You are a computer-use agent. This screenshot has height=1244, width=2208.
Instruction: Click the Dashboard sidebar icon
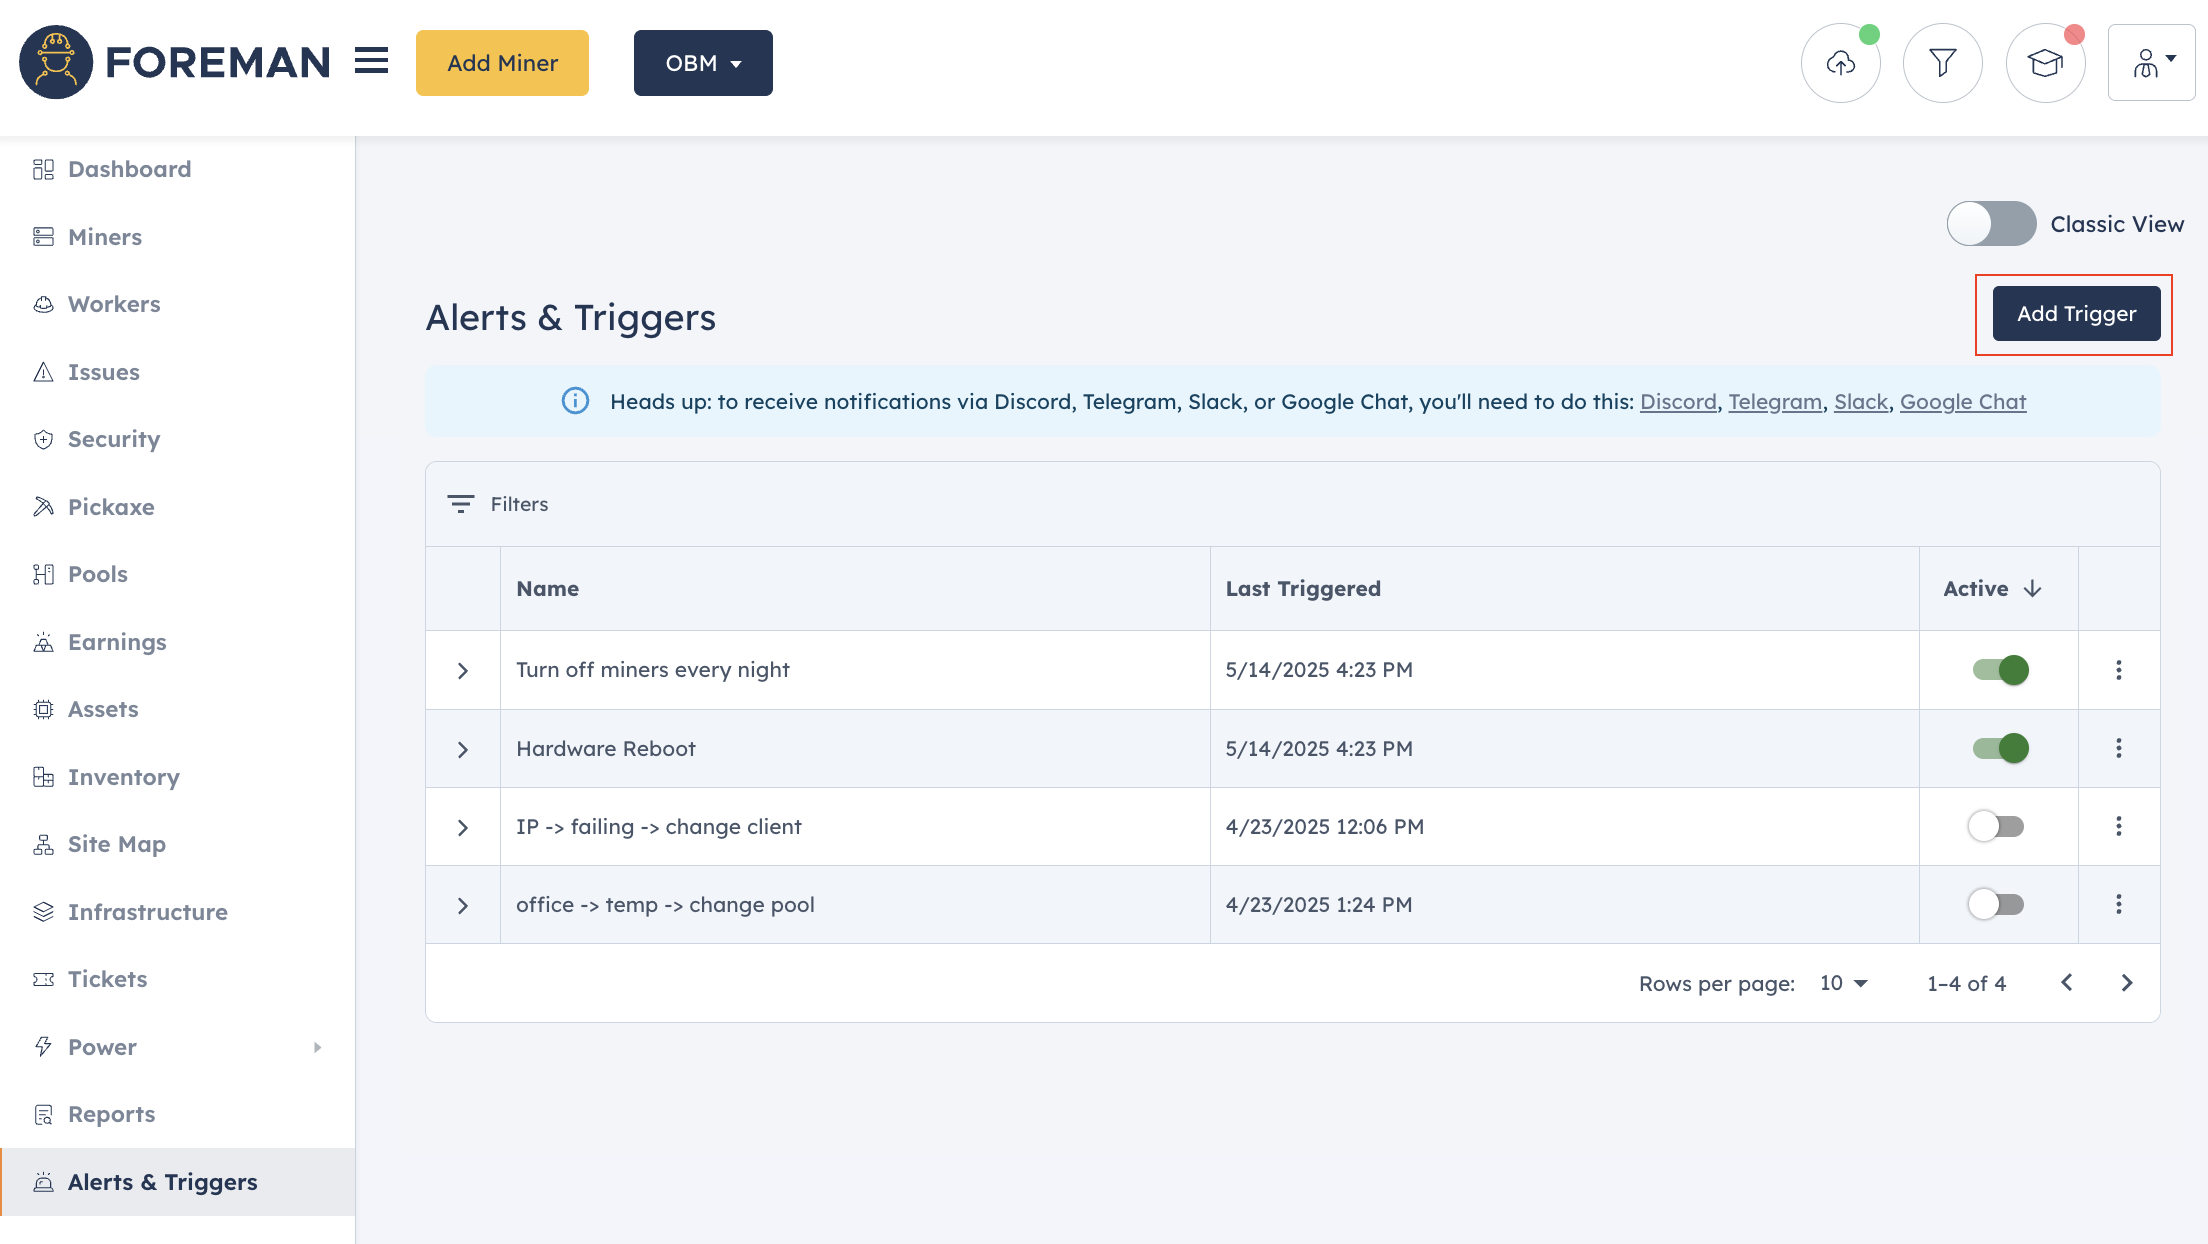click(43, 169)
